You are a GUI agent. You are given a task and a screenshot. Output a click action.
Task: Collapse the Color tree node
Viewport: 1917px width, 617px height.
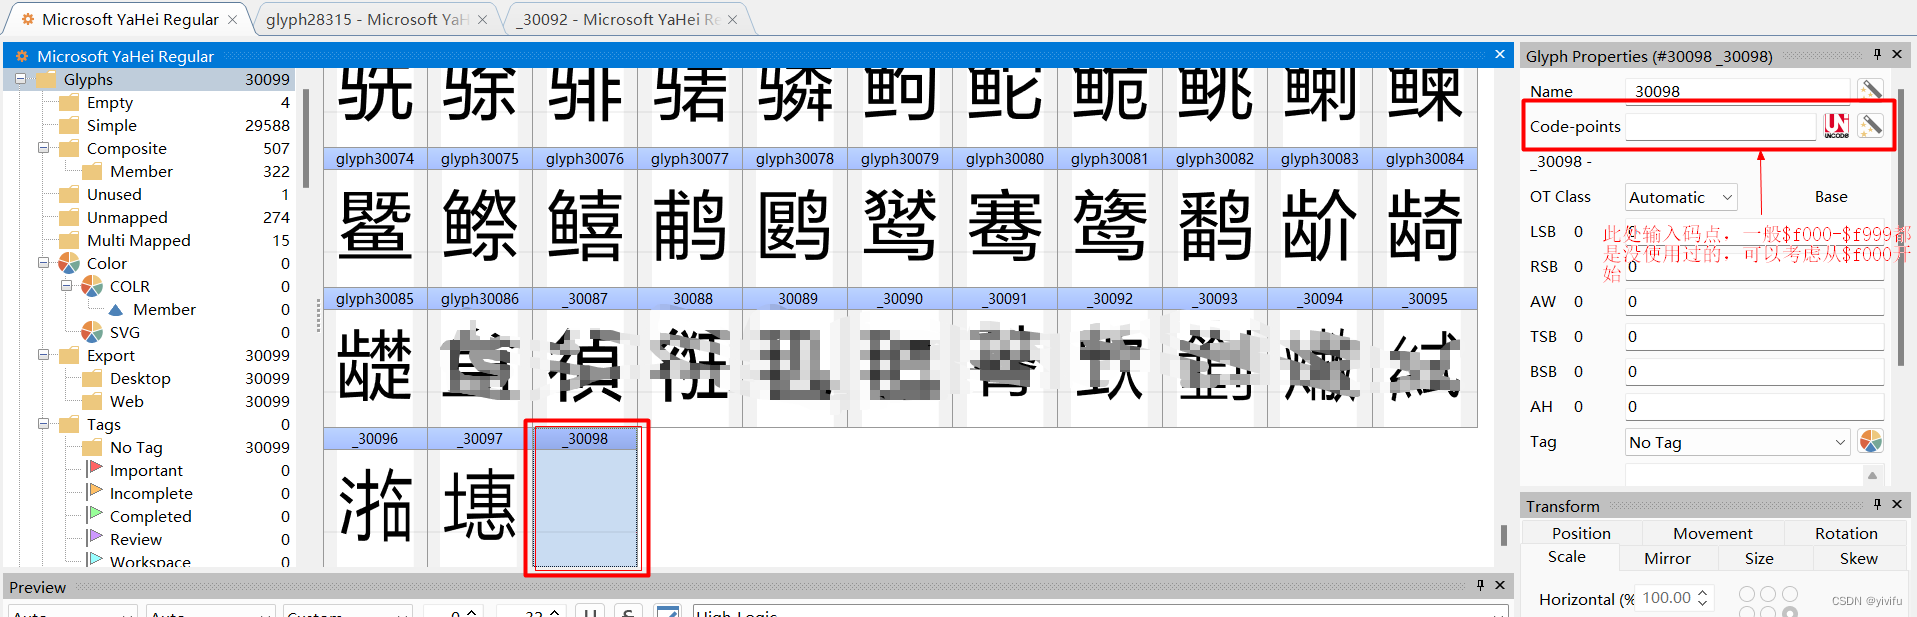(43, 263)
